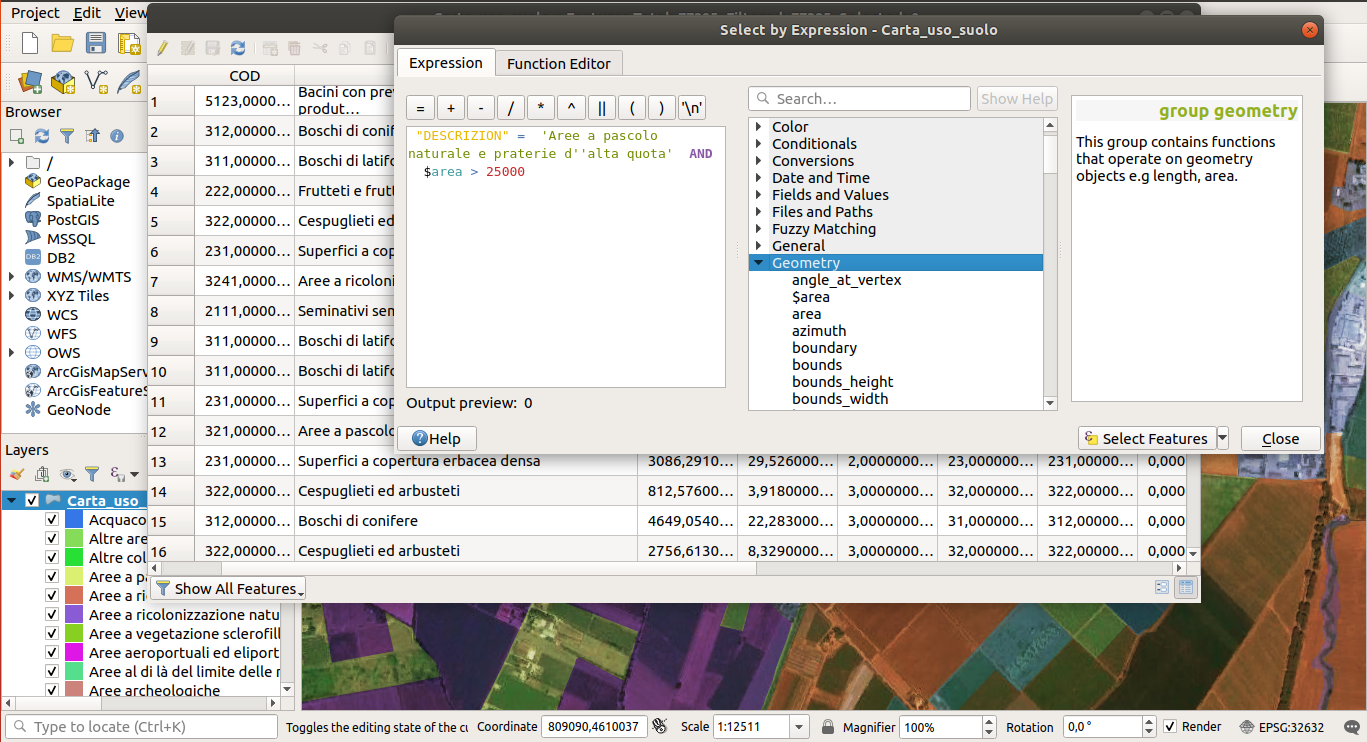Switch the attribute table to form view
This screenshot has height=742, width=1367.
[1162, 588]
